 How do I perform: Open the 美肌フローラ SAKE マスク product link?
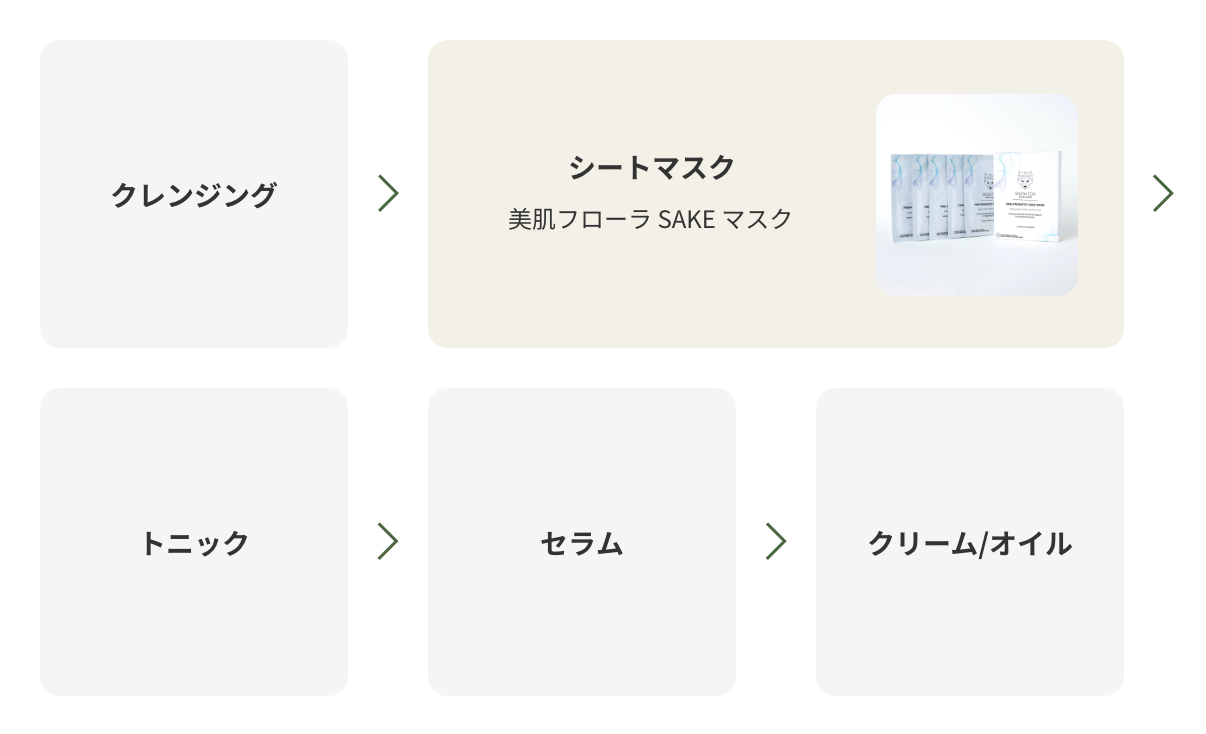pyautogui.click(x=651, y=219)
